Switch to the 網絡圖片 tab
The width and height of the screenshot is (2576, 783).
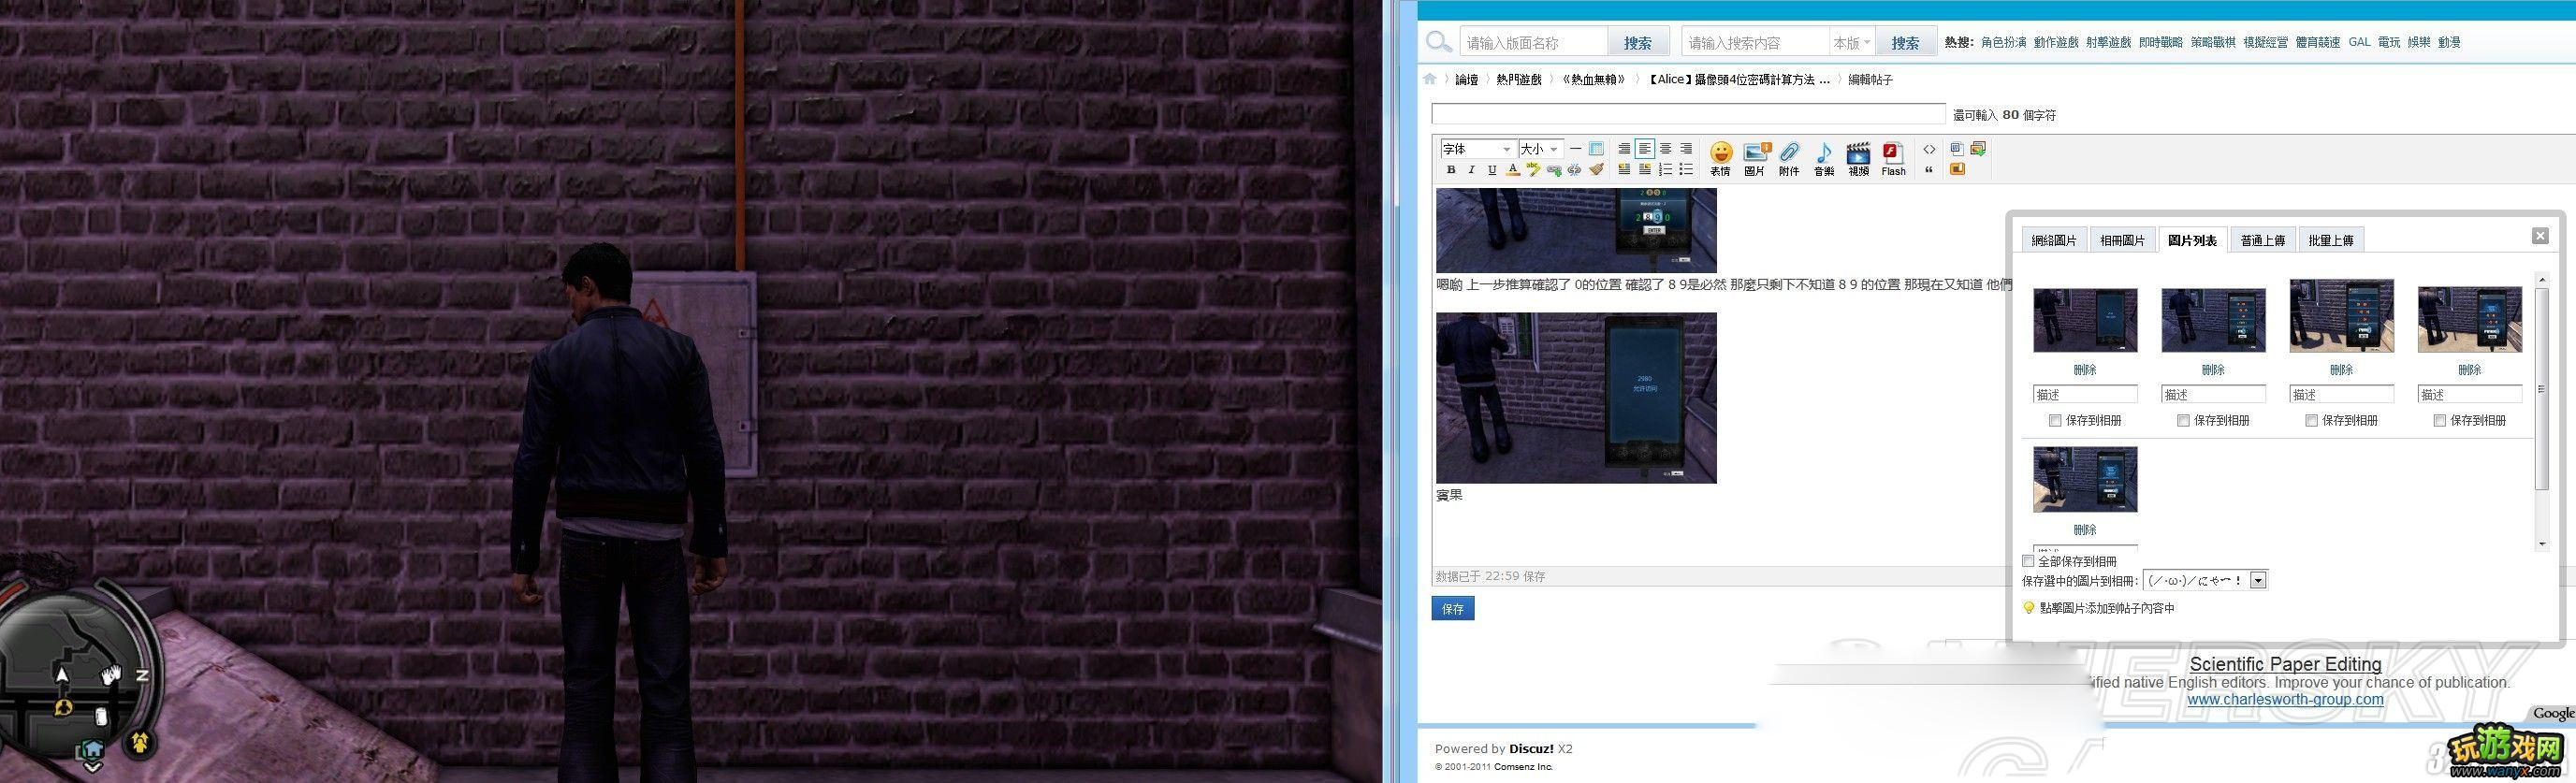pos(2054,240)
